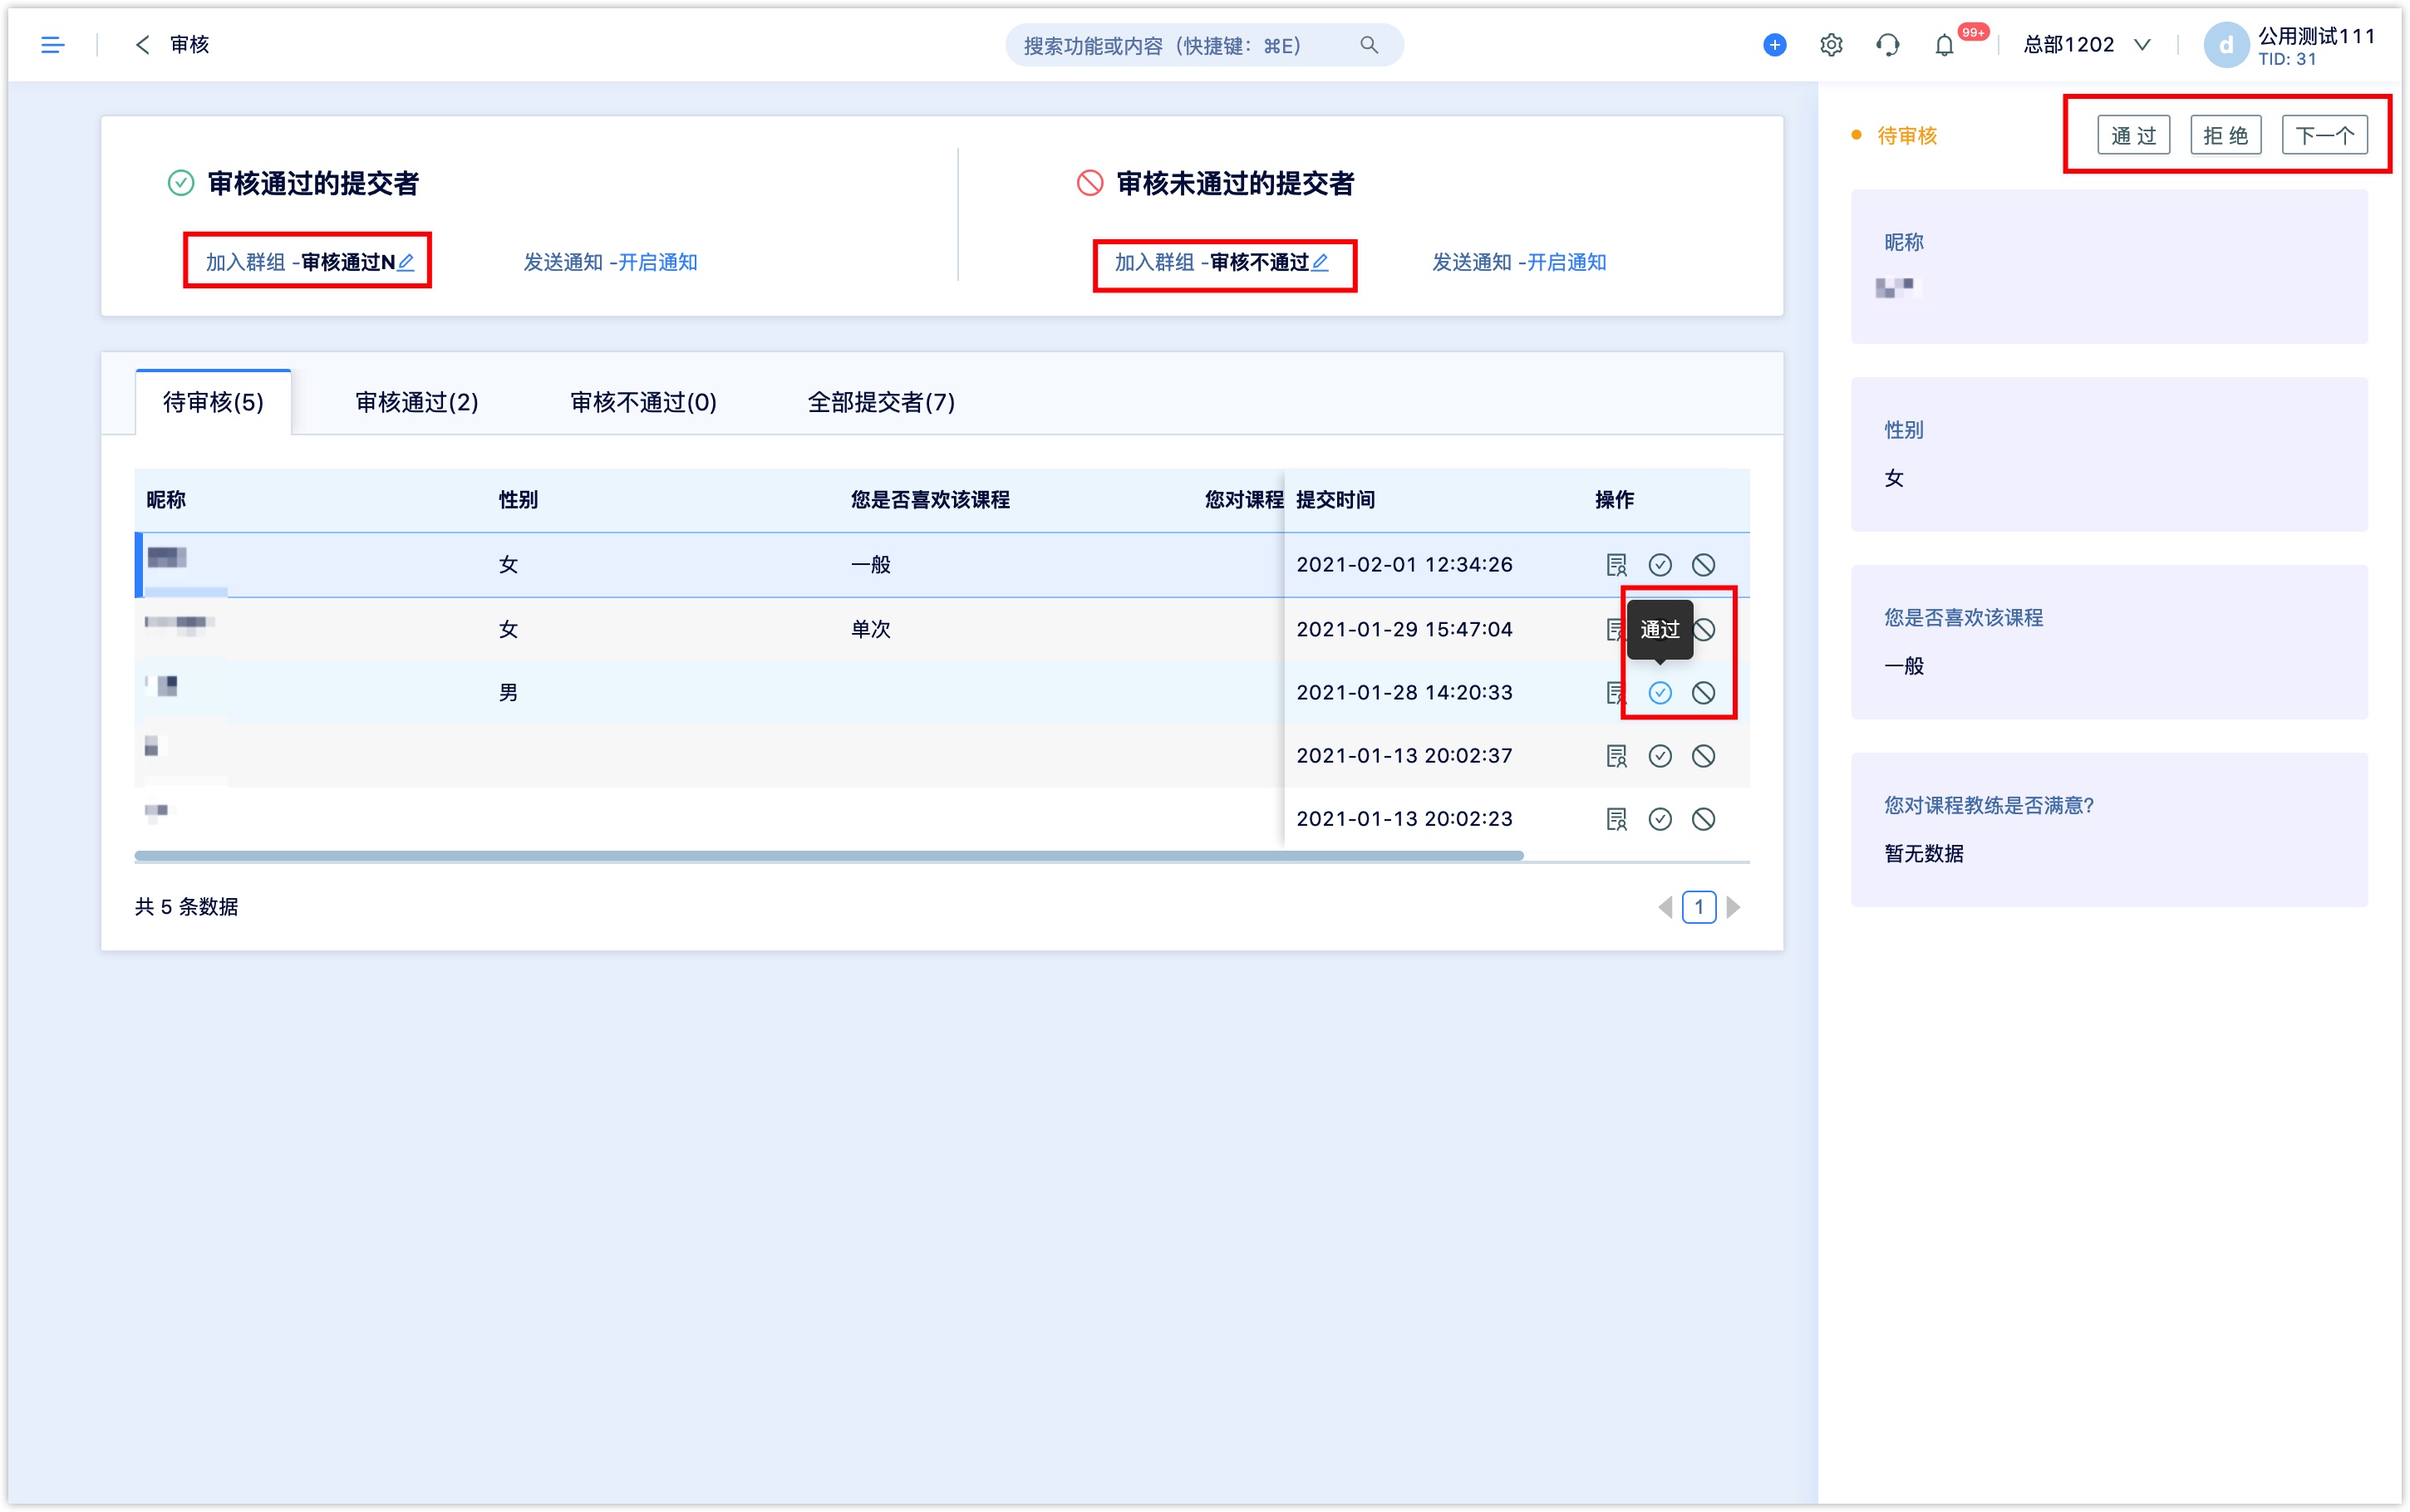Click 通过 button in detail panel
The width and height of the screenshot is (2410, 1512).
(2133, 135)
